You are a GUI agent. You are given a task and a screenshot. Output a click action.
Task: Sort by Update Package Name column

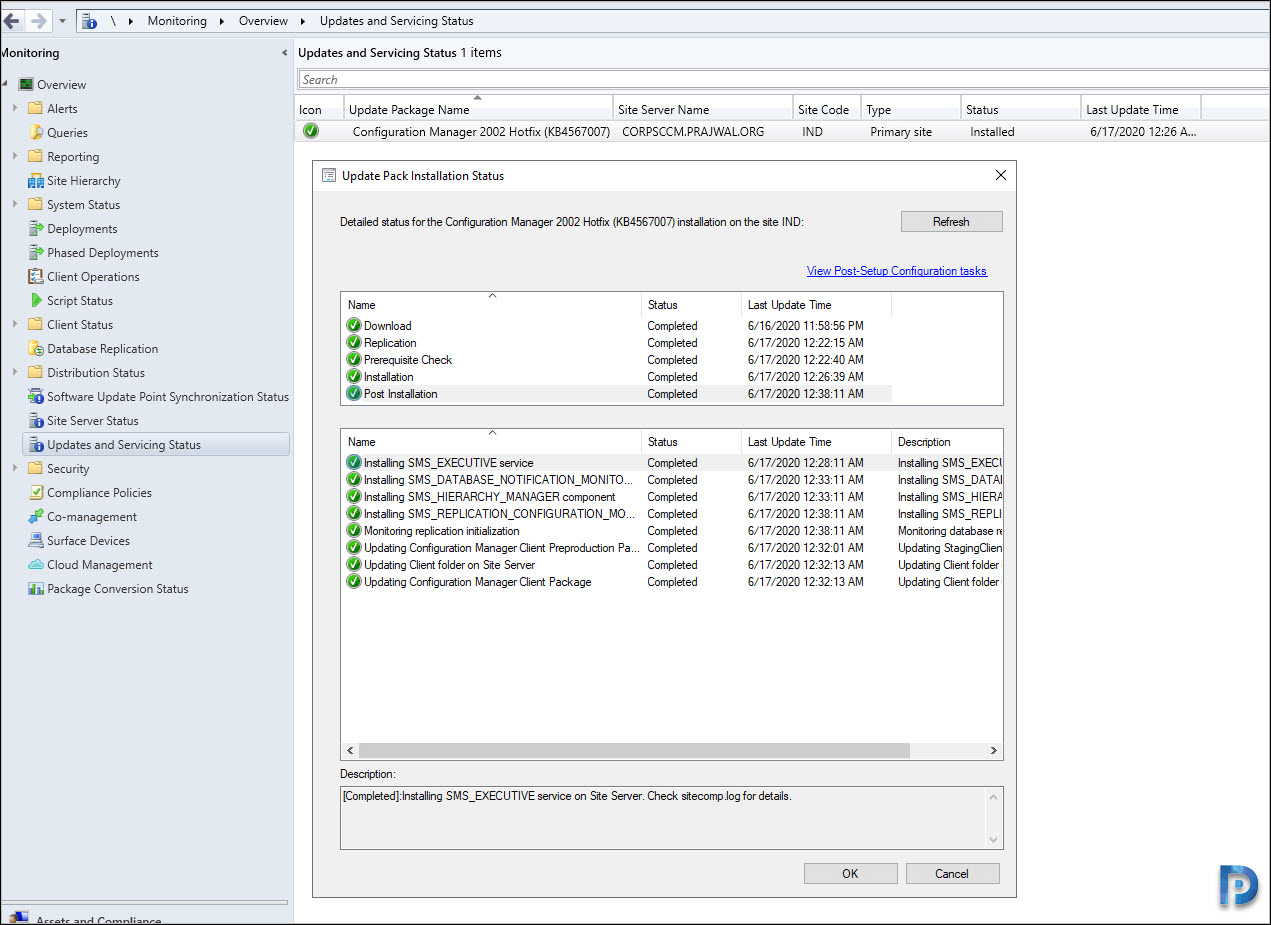tap(478, 109)
